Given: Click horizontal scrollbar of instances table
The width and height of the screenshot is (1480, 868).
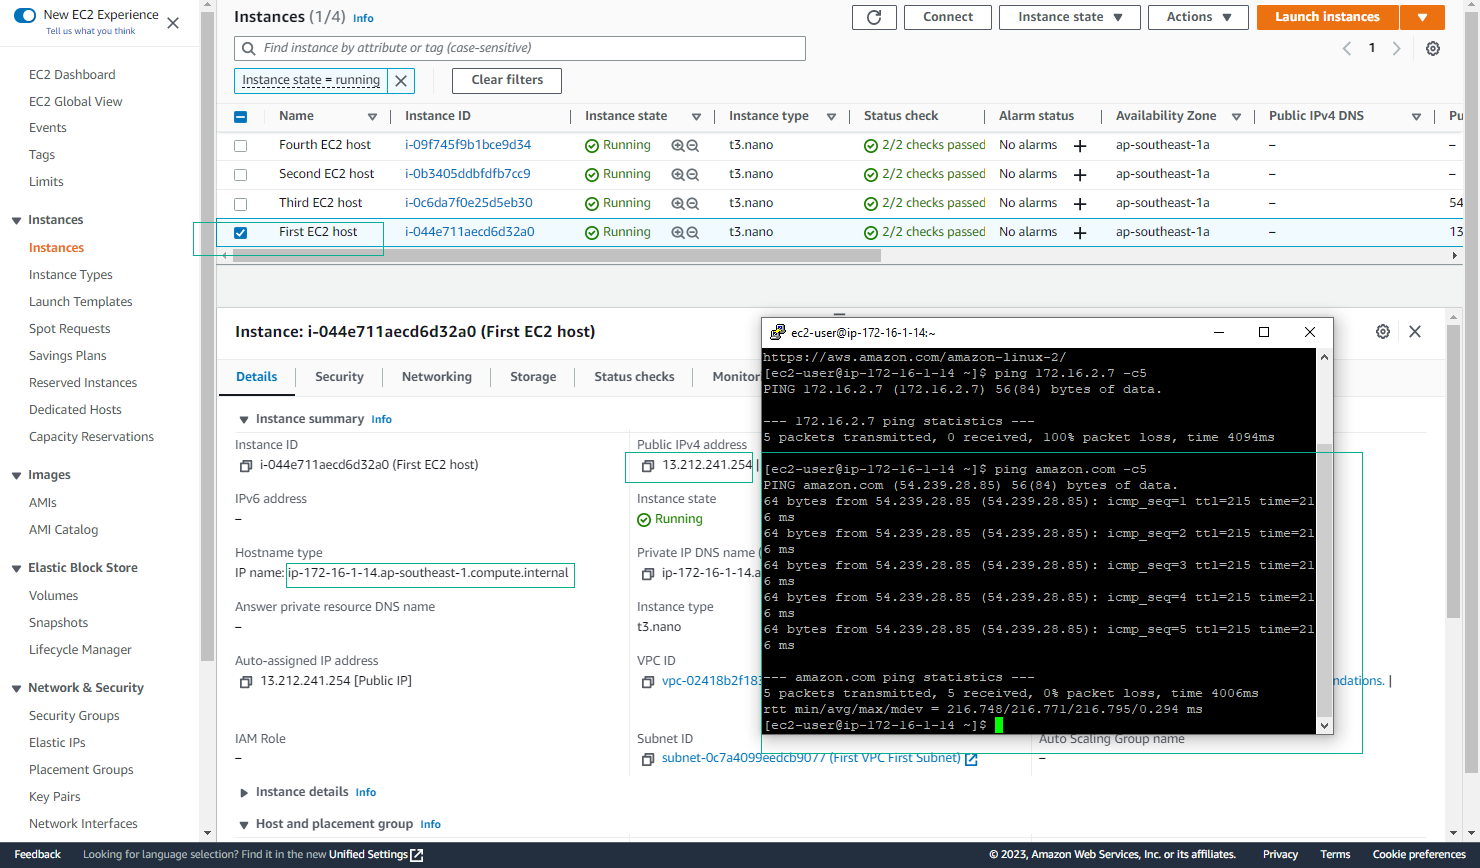Looking at the screenshot, I should pos(556,256).
